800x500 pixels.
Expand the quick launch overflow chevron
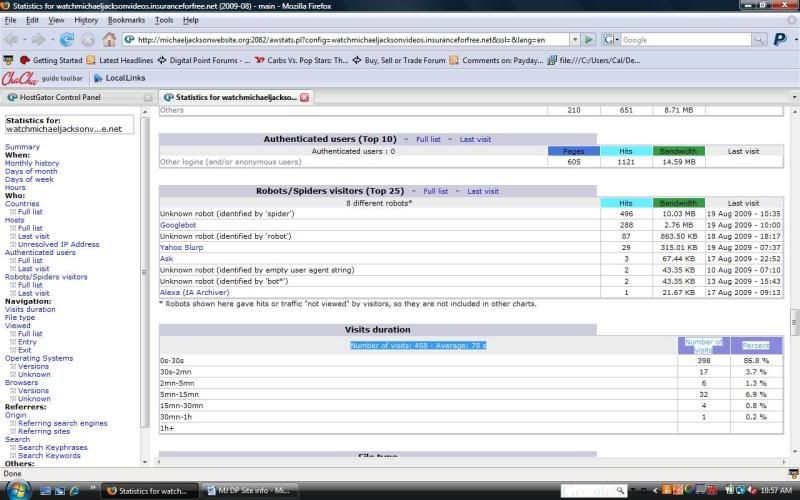coord(93,488)
